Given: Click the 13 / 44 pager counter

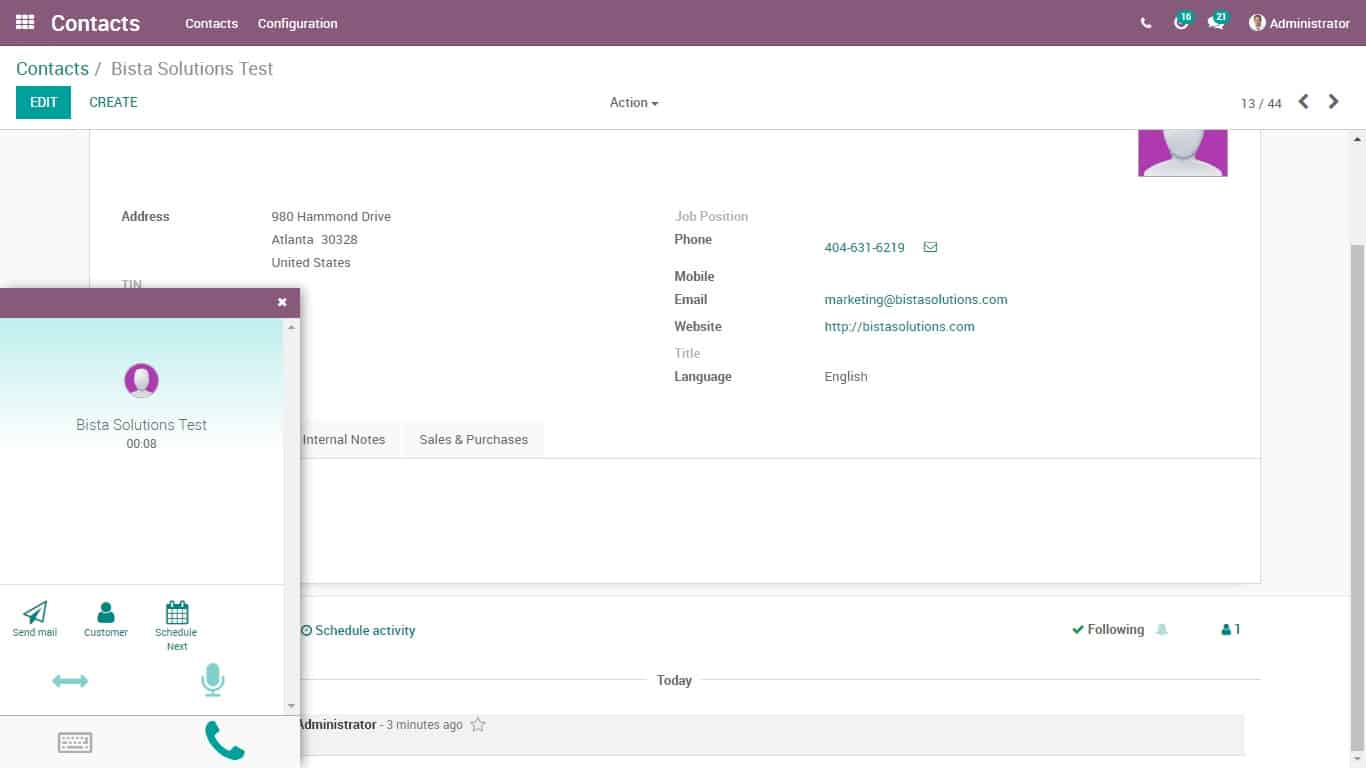Looking at the screenshot, I should coord(1261,103).
